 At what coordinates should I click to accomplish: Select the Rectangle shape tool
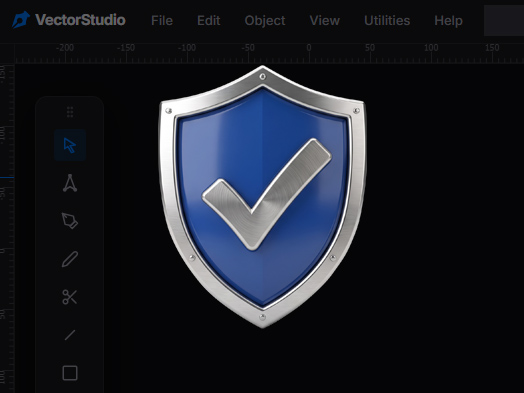point(70,373)
